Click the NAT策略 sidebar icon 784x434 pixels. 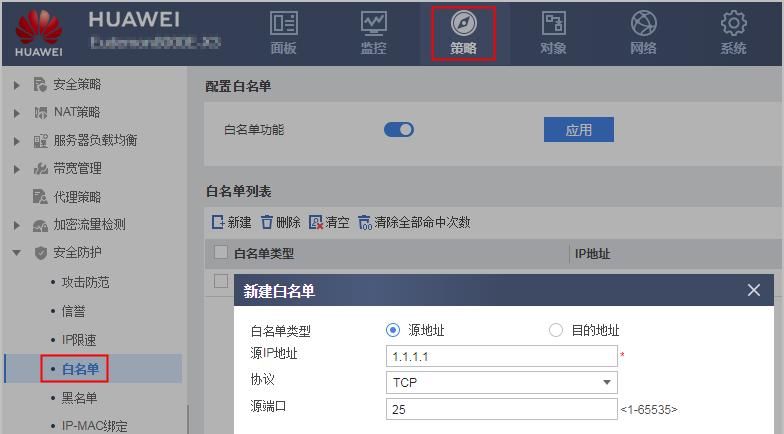(40, 112)
